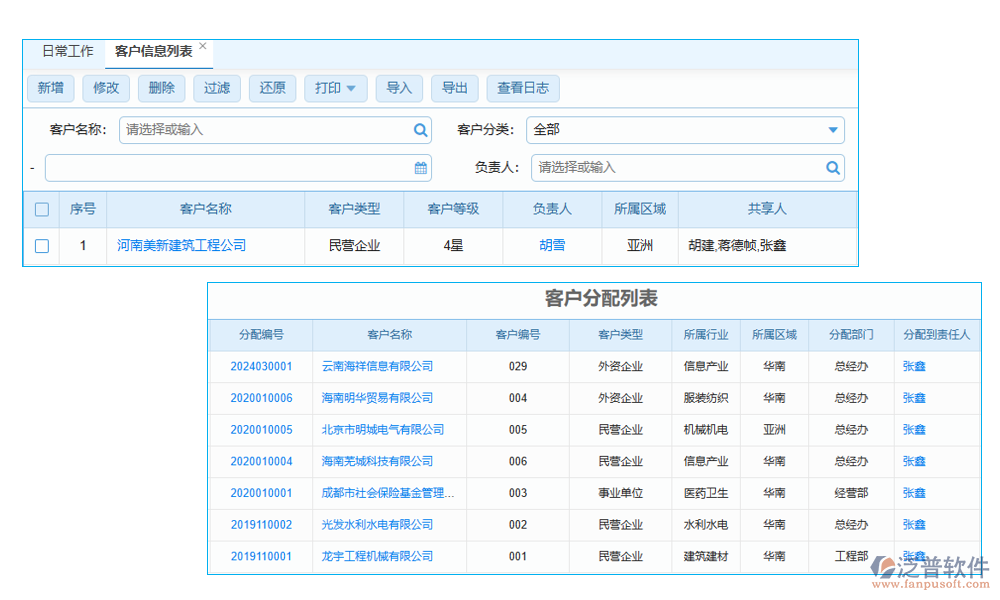Click the search icon beside 客户名称 field
1000x600 pixels.
click(x=421, y=130)
